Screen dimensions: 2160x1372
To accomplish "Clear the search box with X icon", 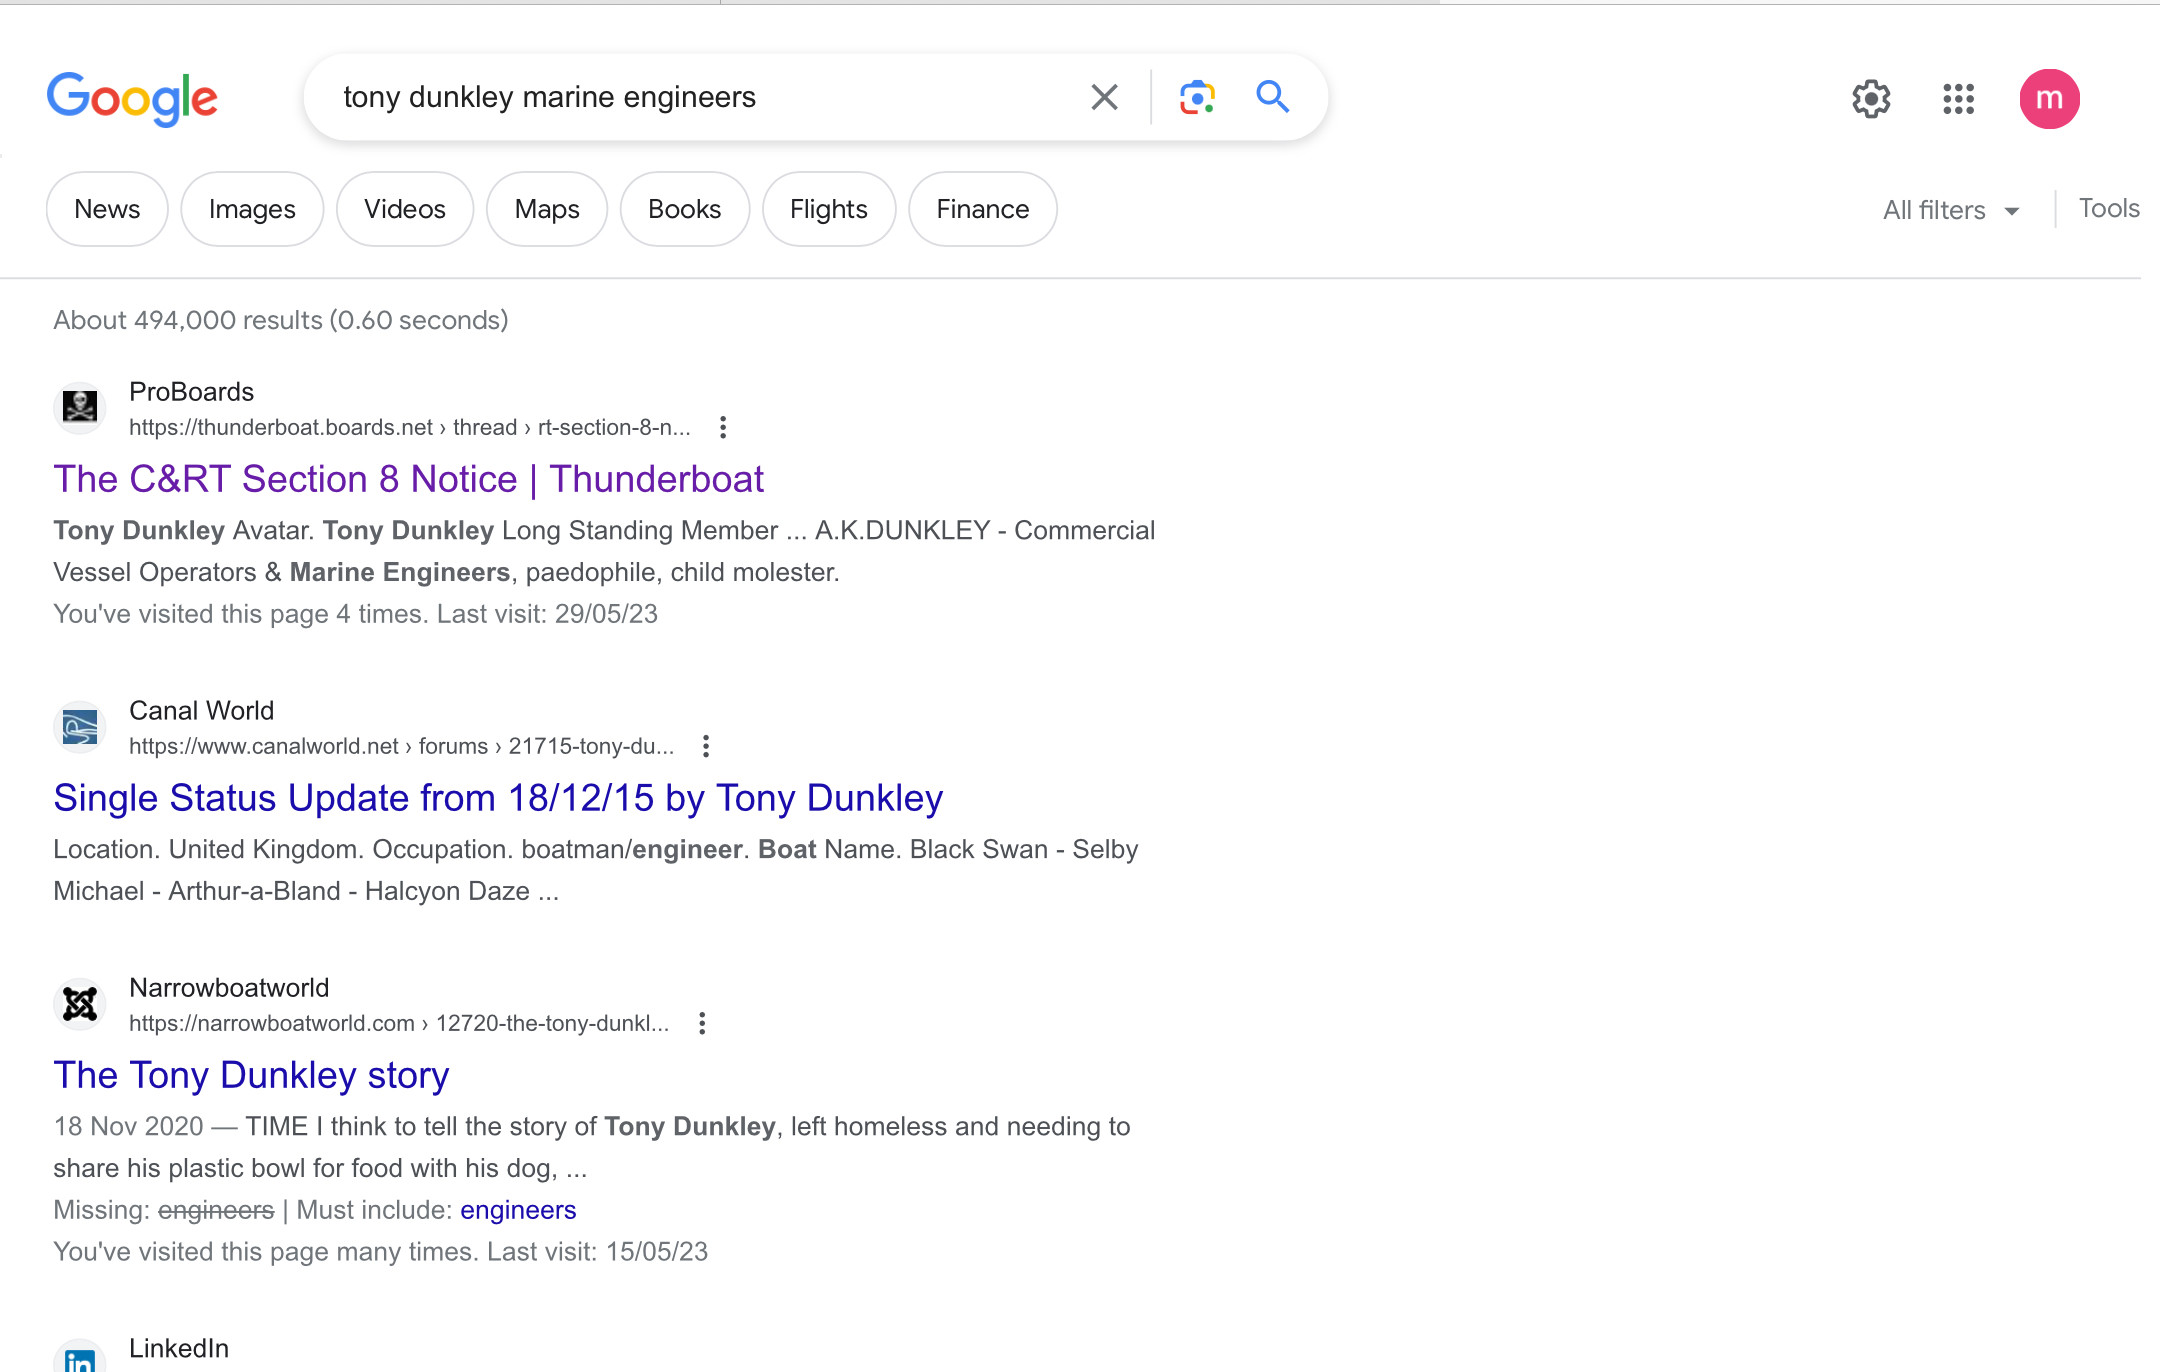I will (1104, 97).
